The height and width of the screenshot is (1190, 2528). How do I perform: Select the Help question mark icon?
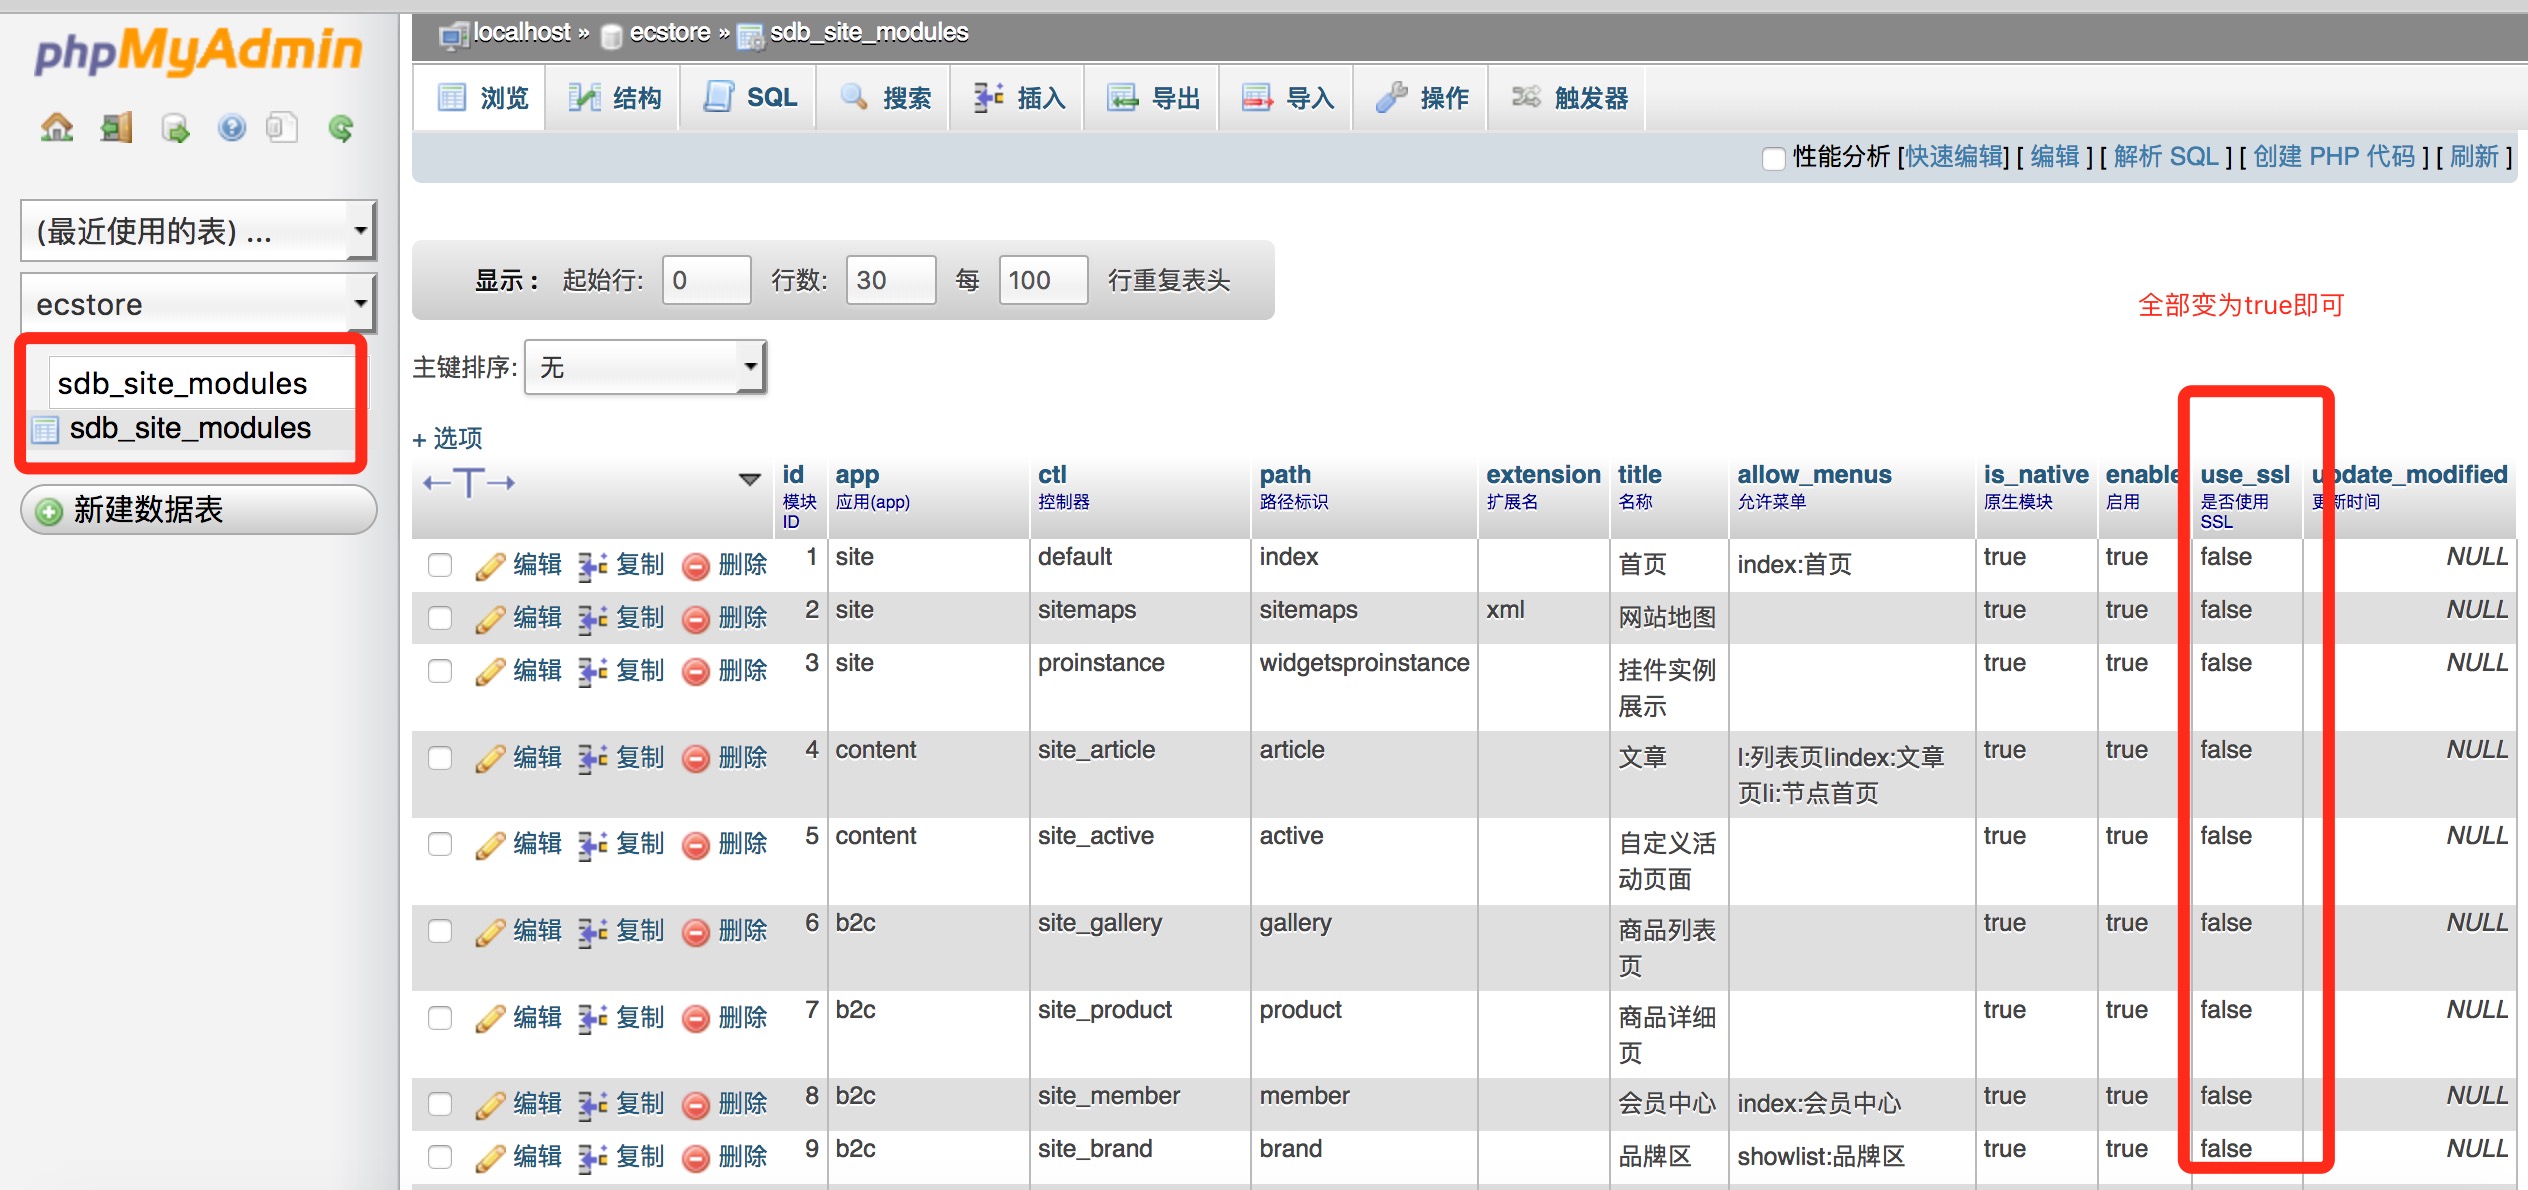pyautogui.click(x=231, y=128)
